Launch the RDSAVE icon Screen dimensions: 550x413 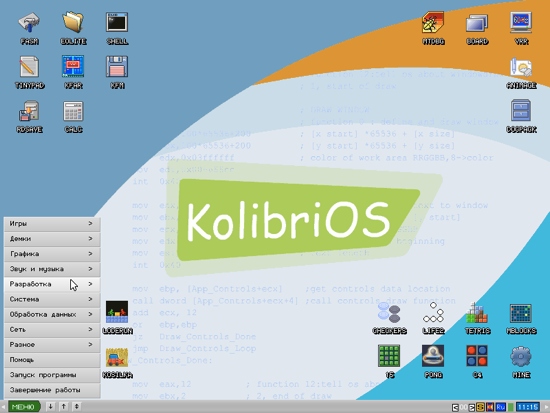click(29, 116)
